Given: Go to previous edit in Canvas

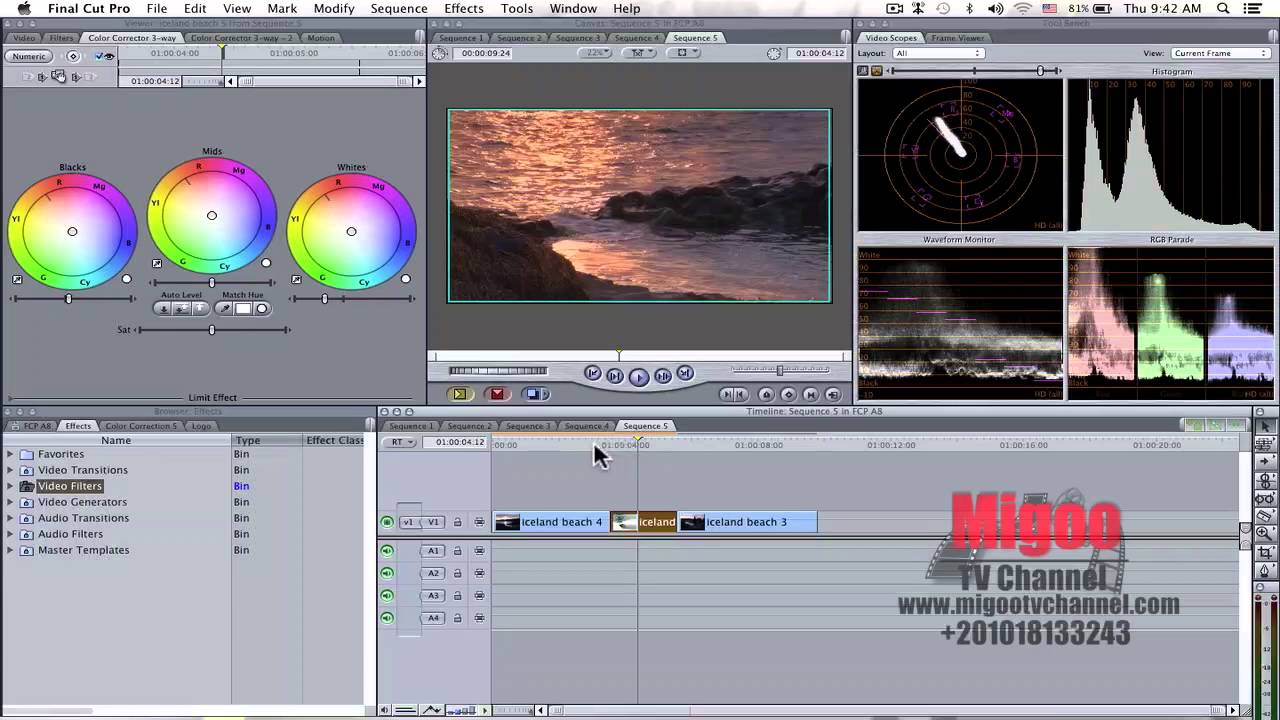Looking at the screenshot, I should click(593, 374).
